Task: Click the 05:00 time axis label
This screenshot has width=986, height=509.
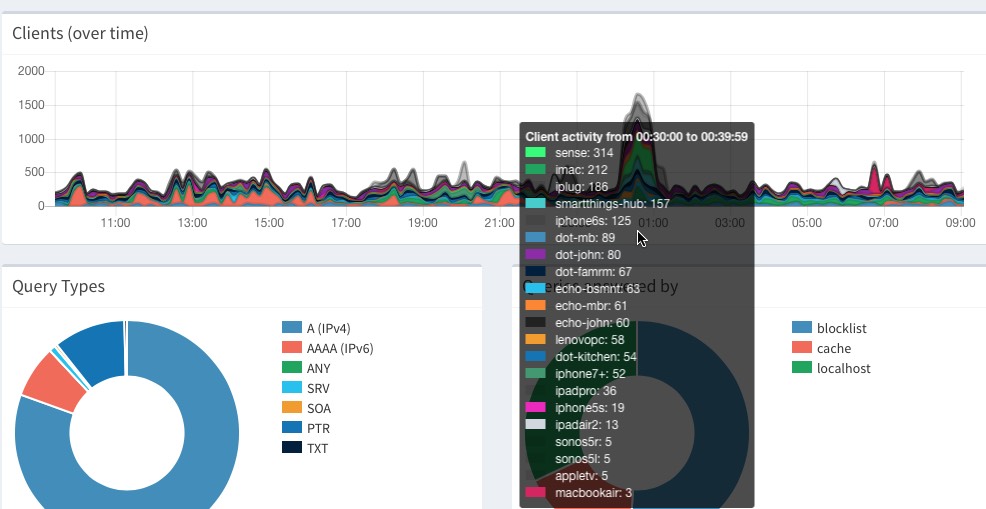Action: click(807, 223)
